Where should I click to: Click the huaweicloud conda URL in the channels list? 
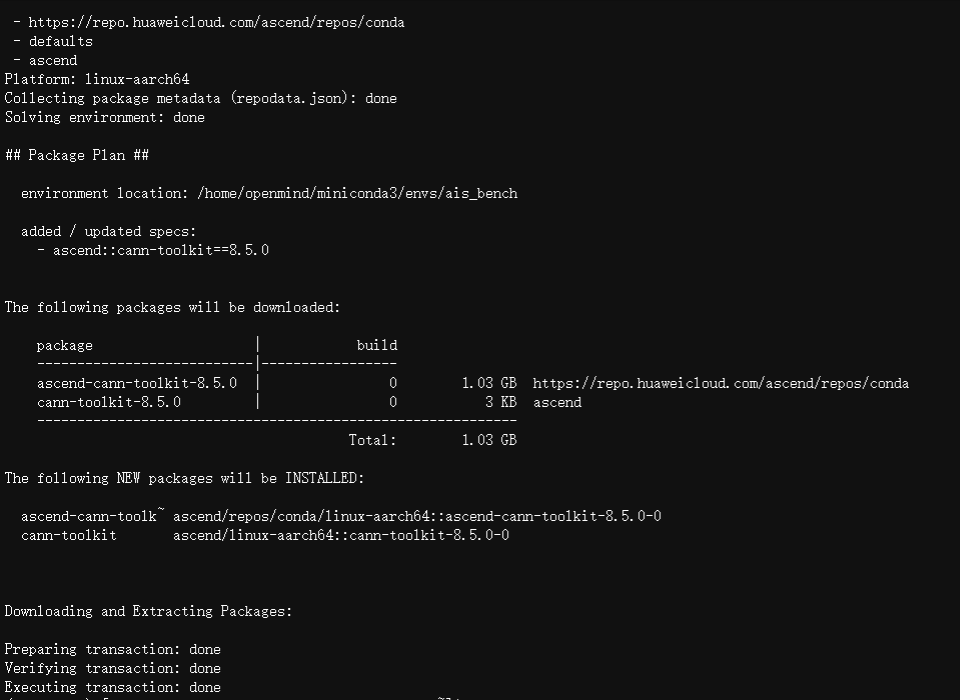click(216, 22)
